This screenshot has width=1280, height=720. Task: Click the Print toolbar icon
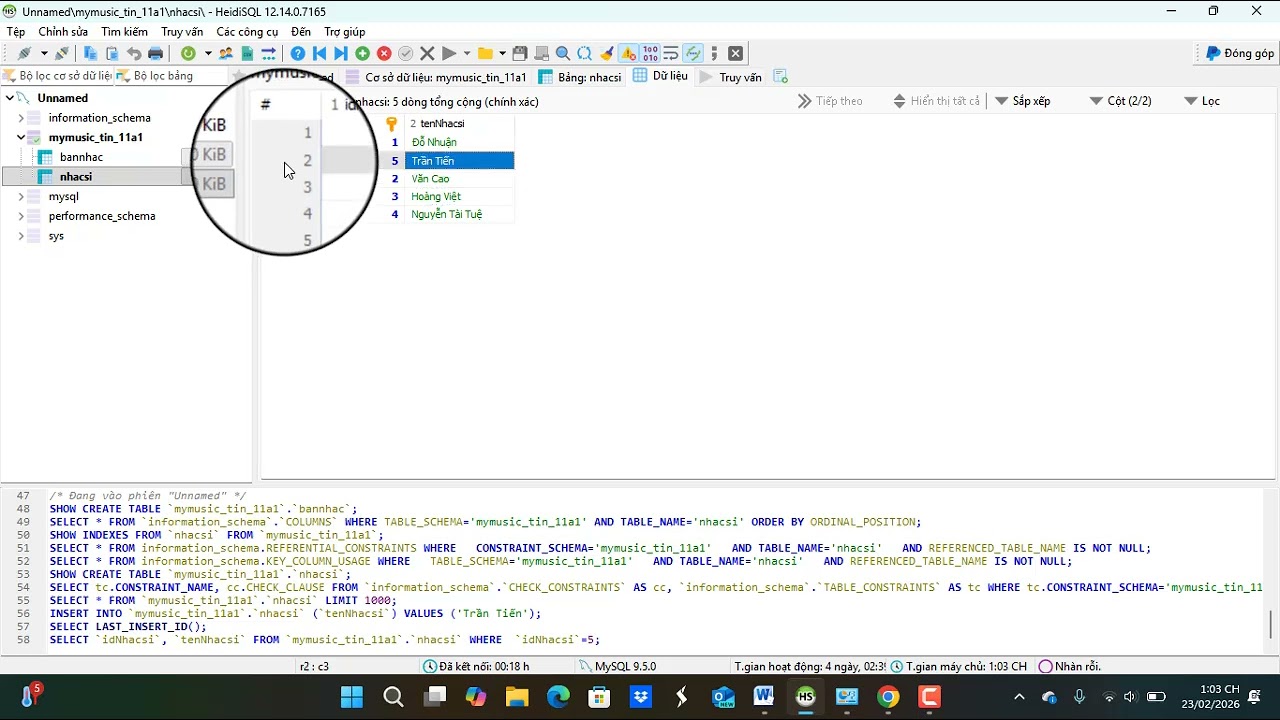point(156,53)
